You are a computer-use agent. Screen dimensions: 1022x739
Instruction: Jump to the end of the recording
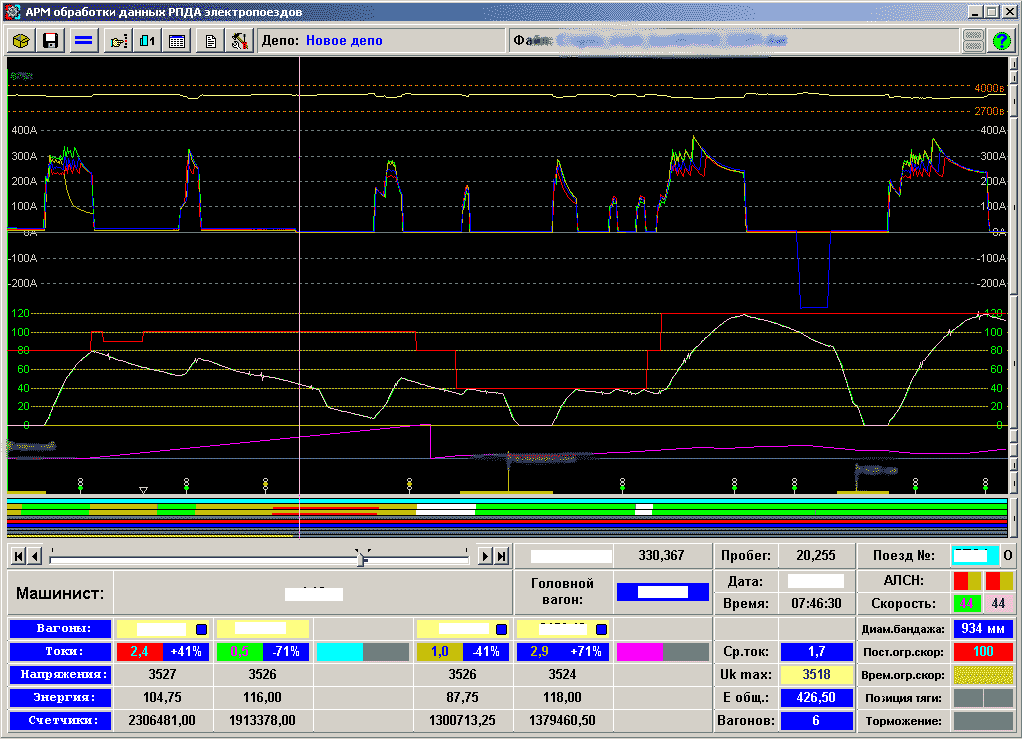click(501, 556)
